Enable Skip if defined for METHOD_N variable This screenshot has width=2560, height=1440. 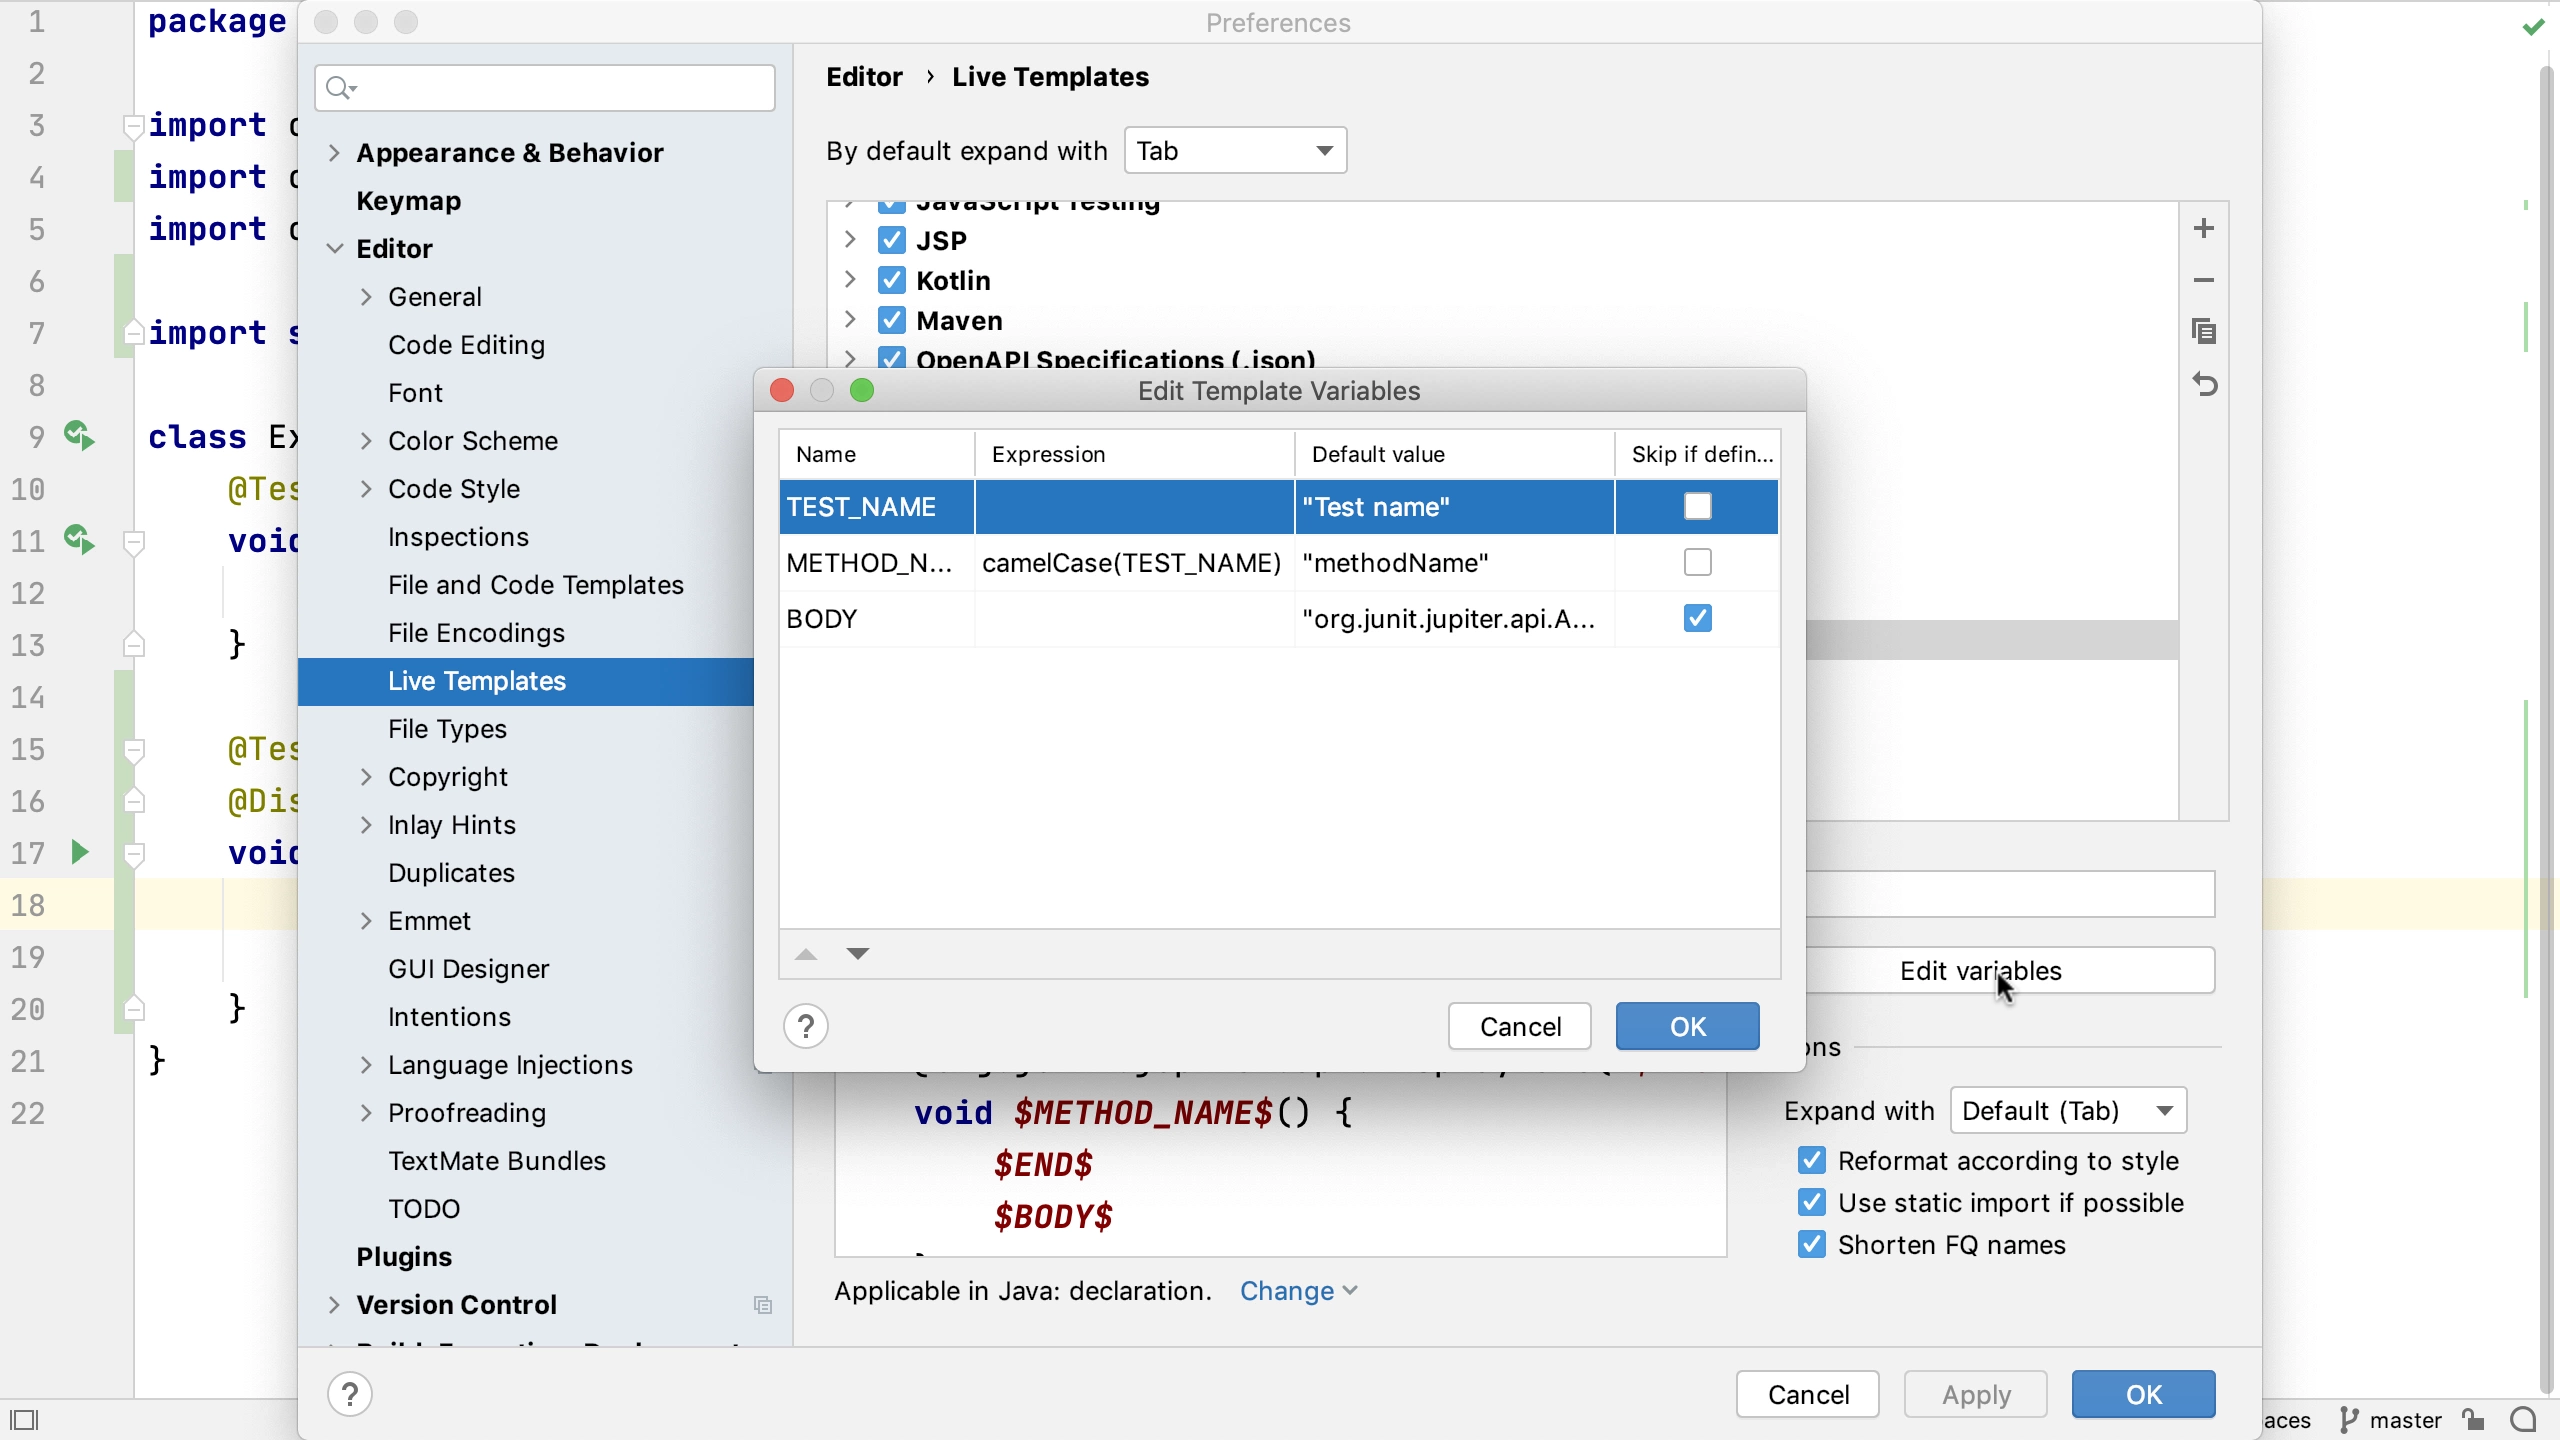tap(1697, 563)
